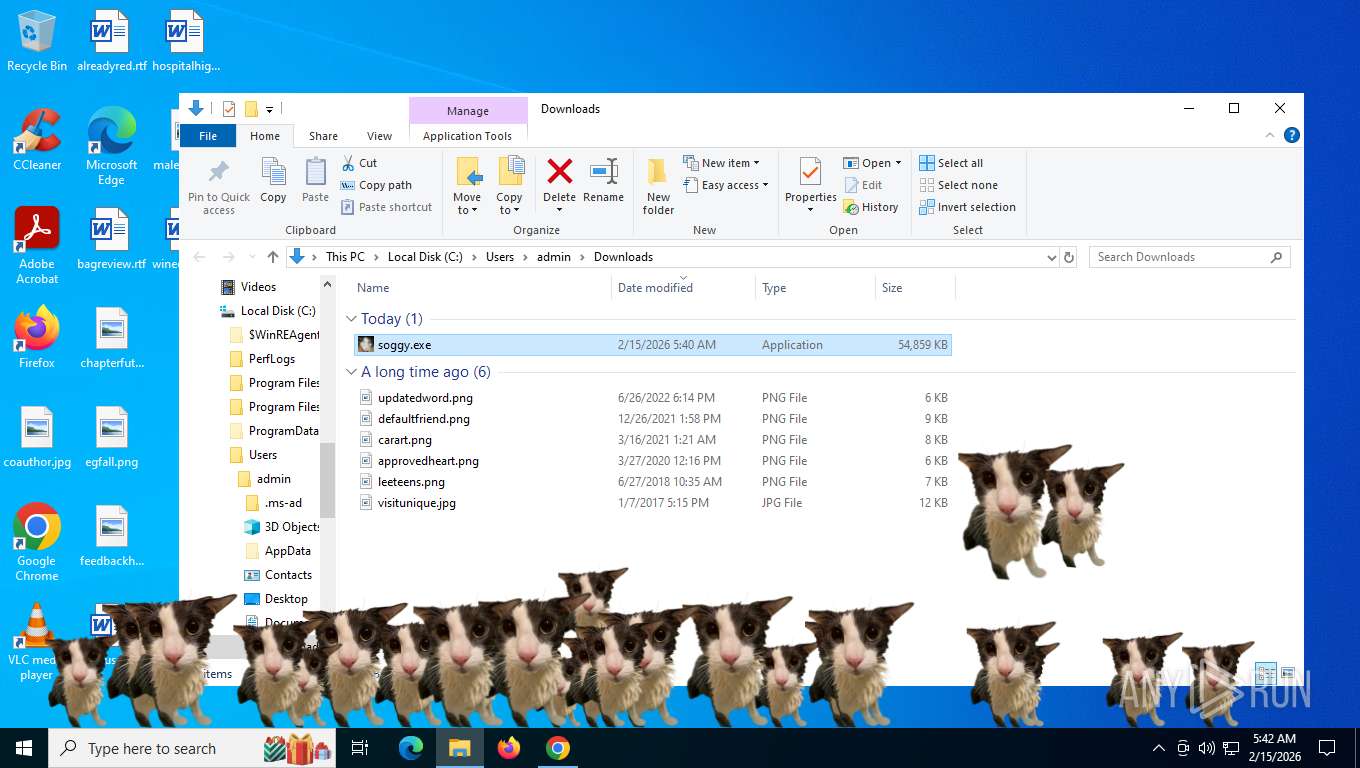This screenshot has width=1360, height=768.
Task: Select soggy.exe file
Action: (653, 345)
